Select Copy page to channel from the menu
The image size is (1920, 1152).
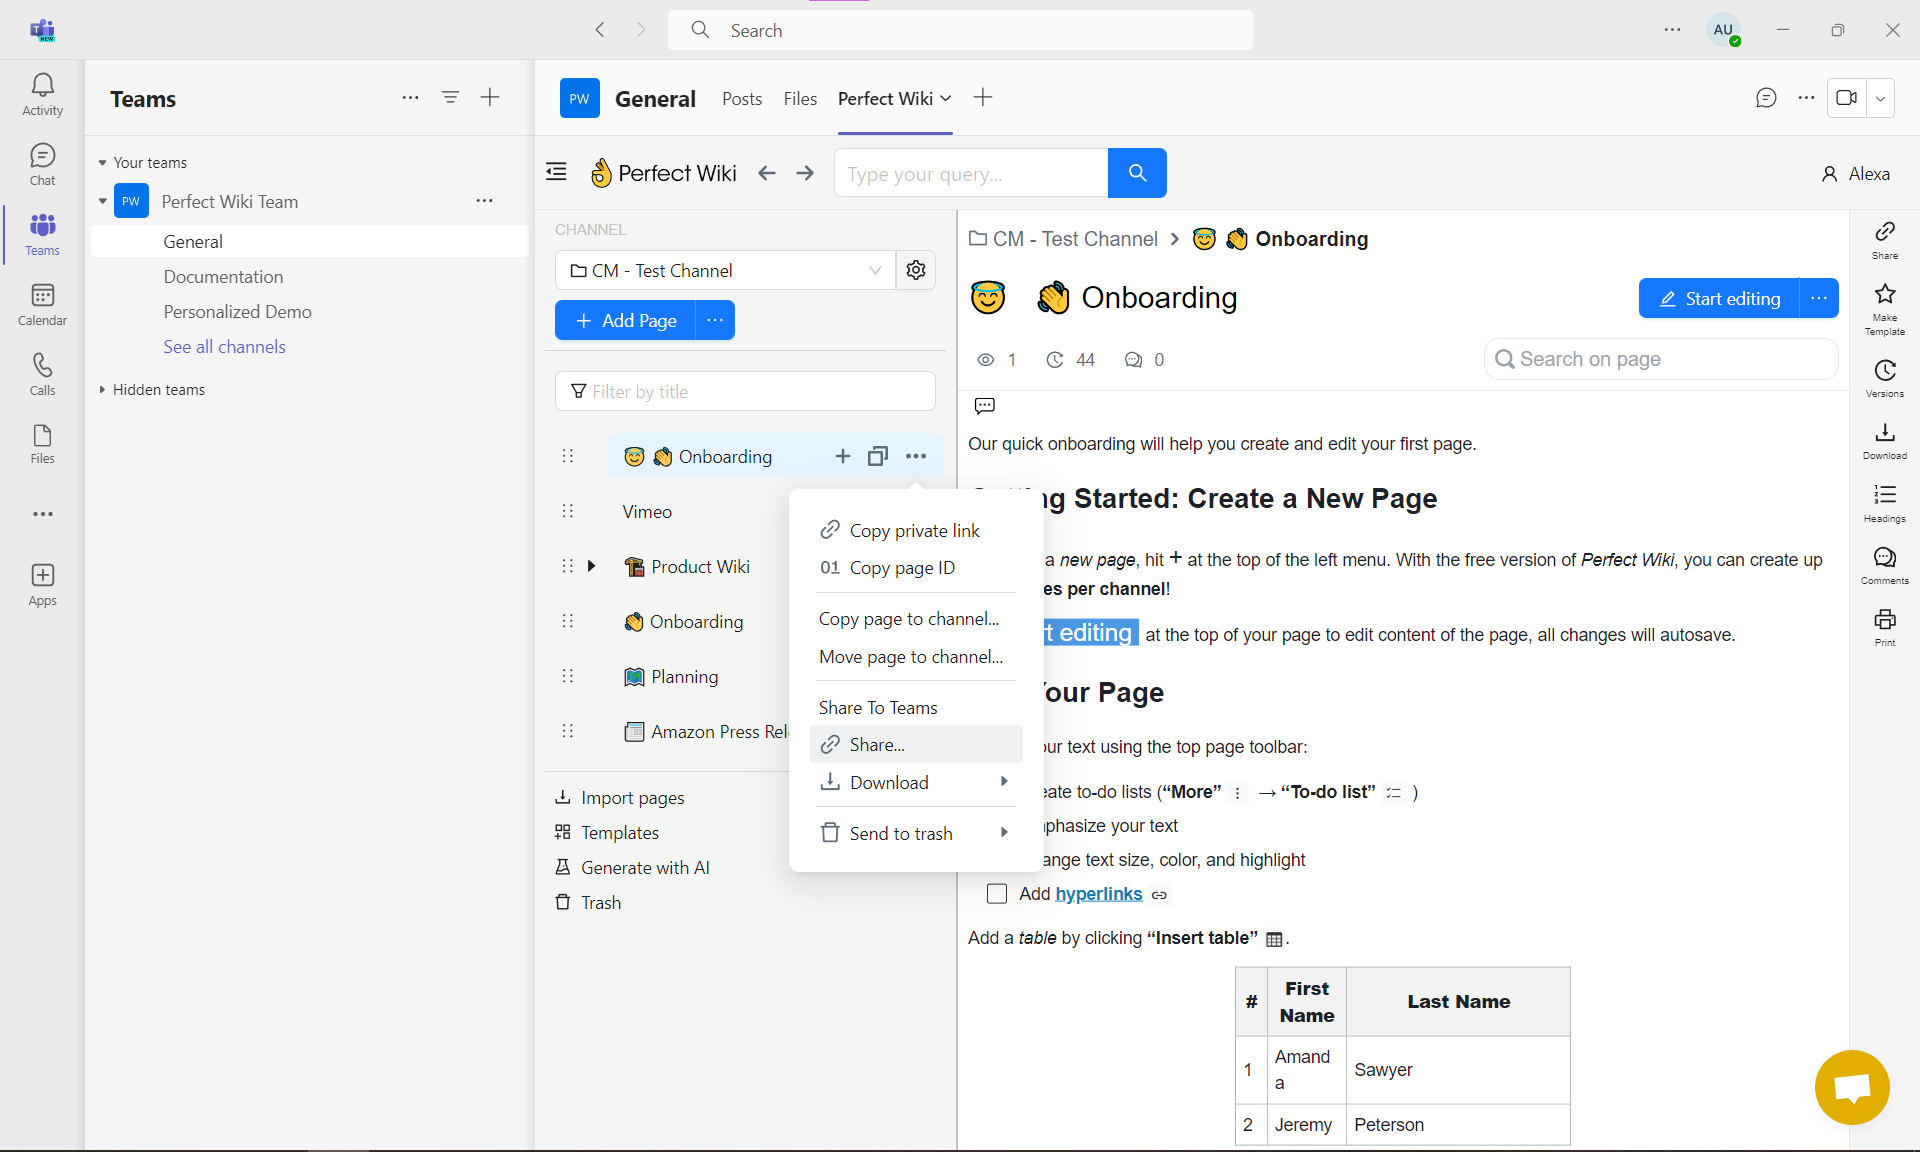[907, 618]
